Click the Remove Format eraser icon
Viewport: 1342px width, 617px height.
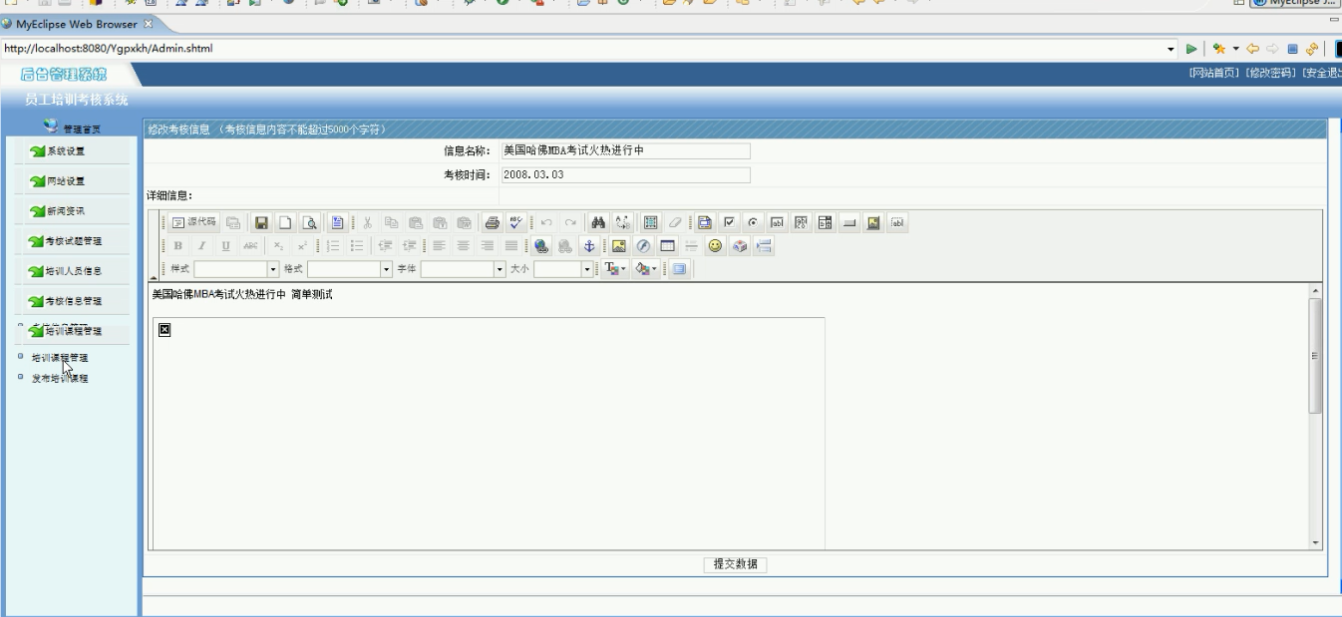[x=675, y=222]
